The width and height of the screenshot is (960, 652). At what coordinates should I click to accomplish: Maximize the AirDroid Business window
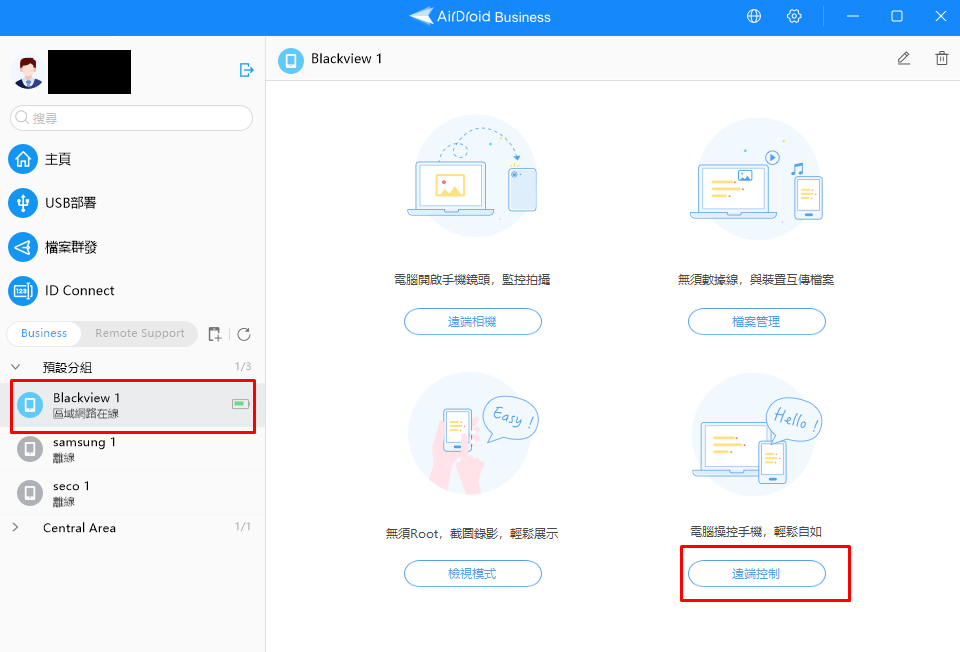tap(896, 17)
